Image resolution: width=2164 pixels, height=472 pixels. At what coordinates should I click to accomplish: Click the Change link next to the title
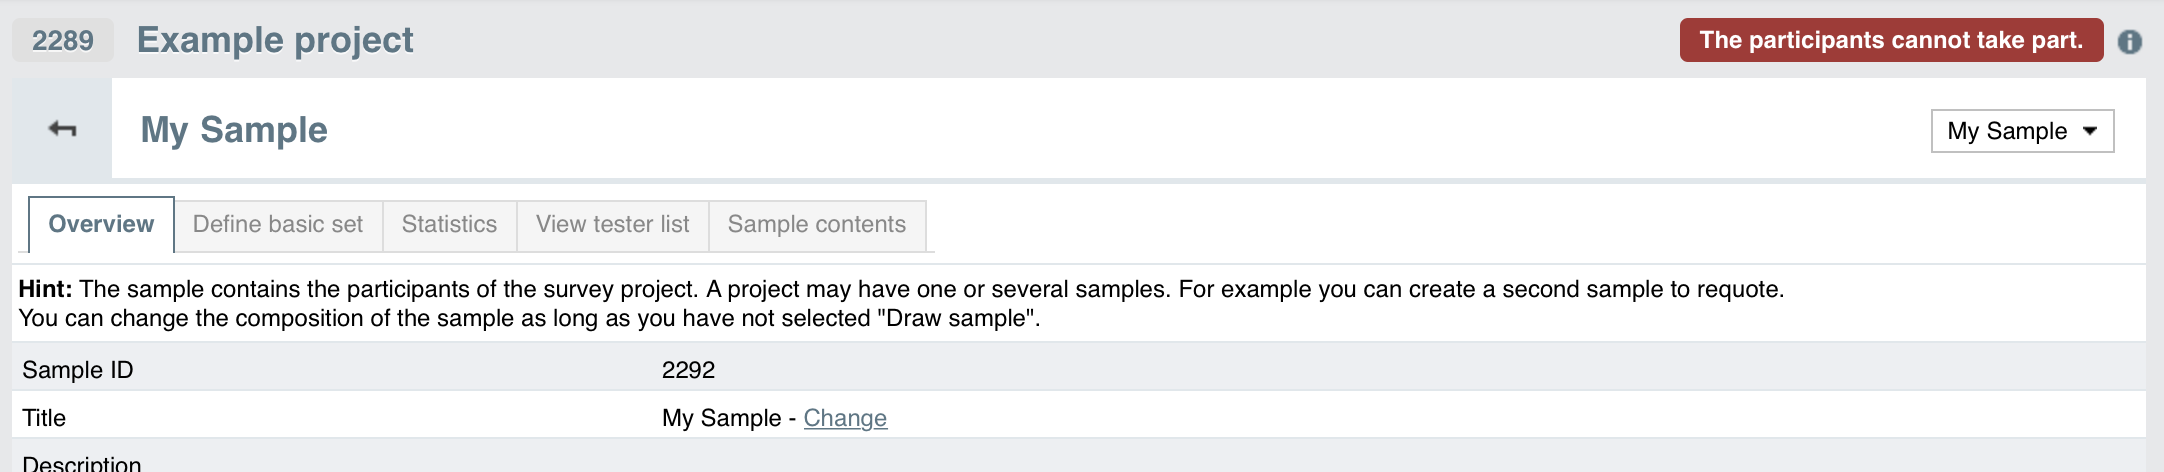845,418
